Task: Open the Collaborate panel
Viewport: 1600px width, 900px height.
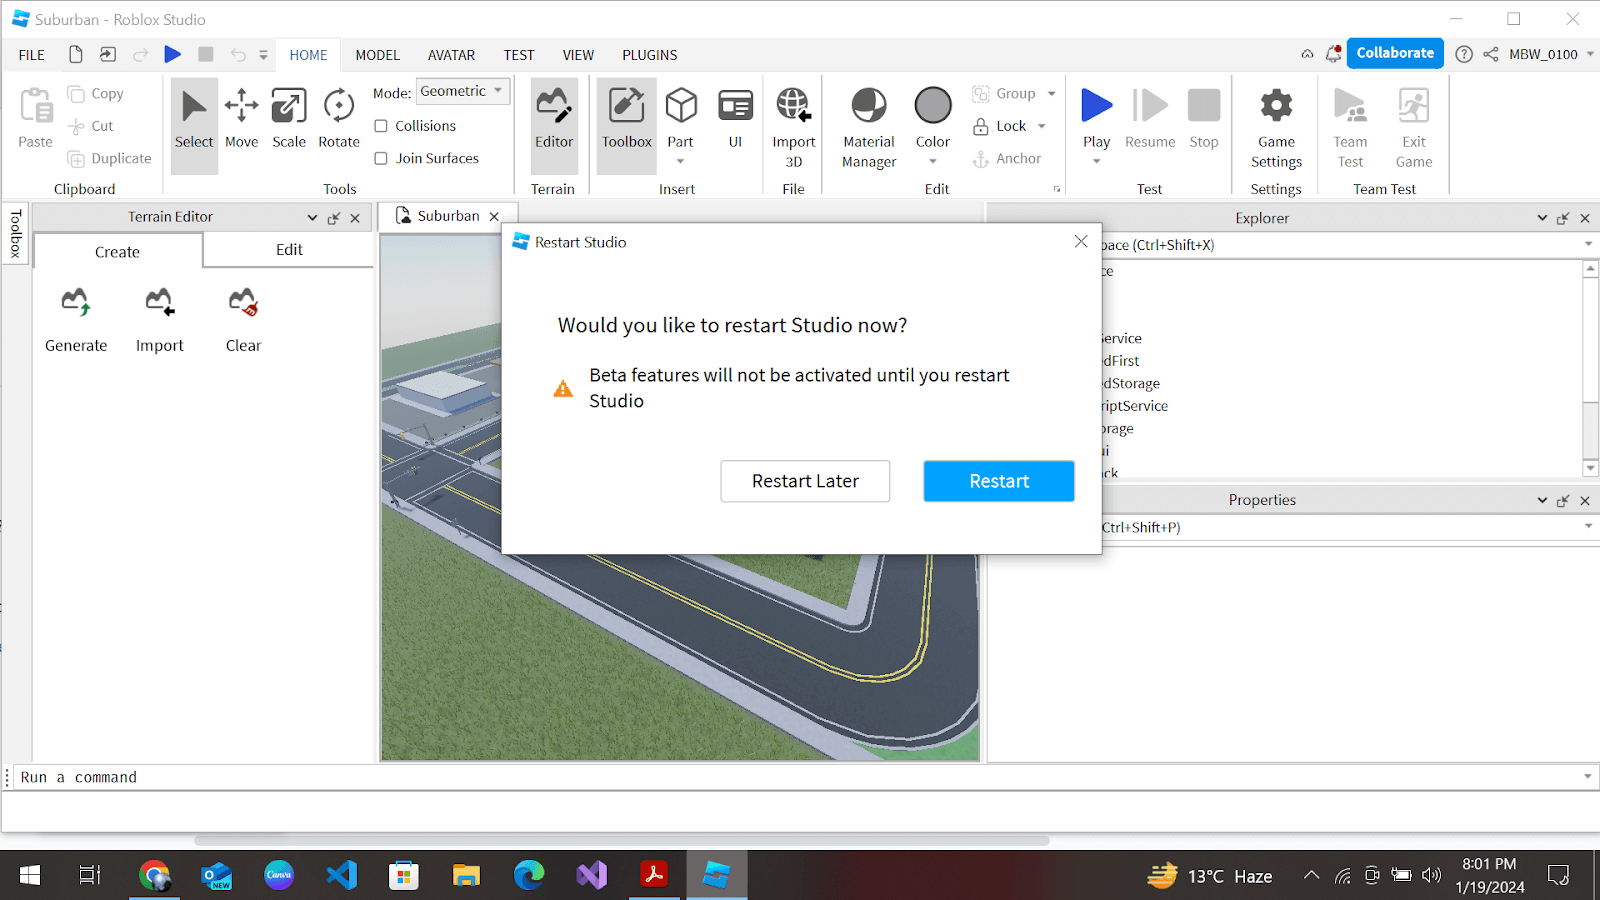Action: point(1394,53)
